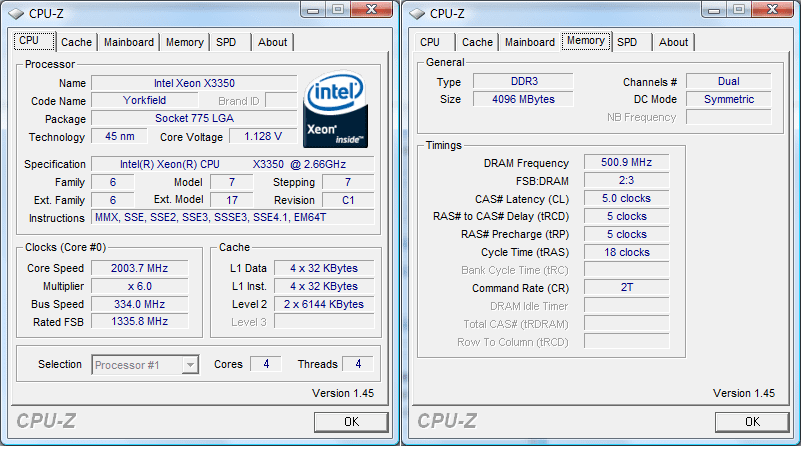Select Mainboard tab in right window
This screenshot has width=807, height=449.
530,42
